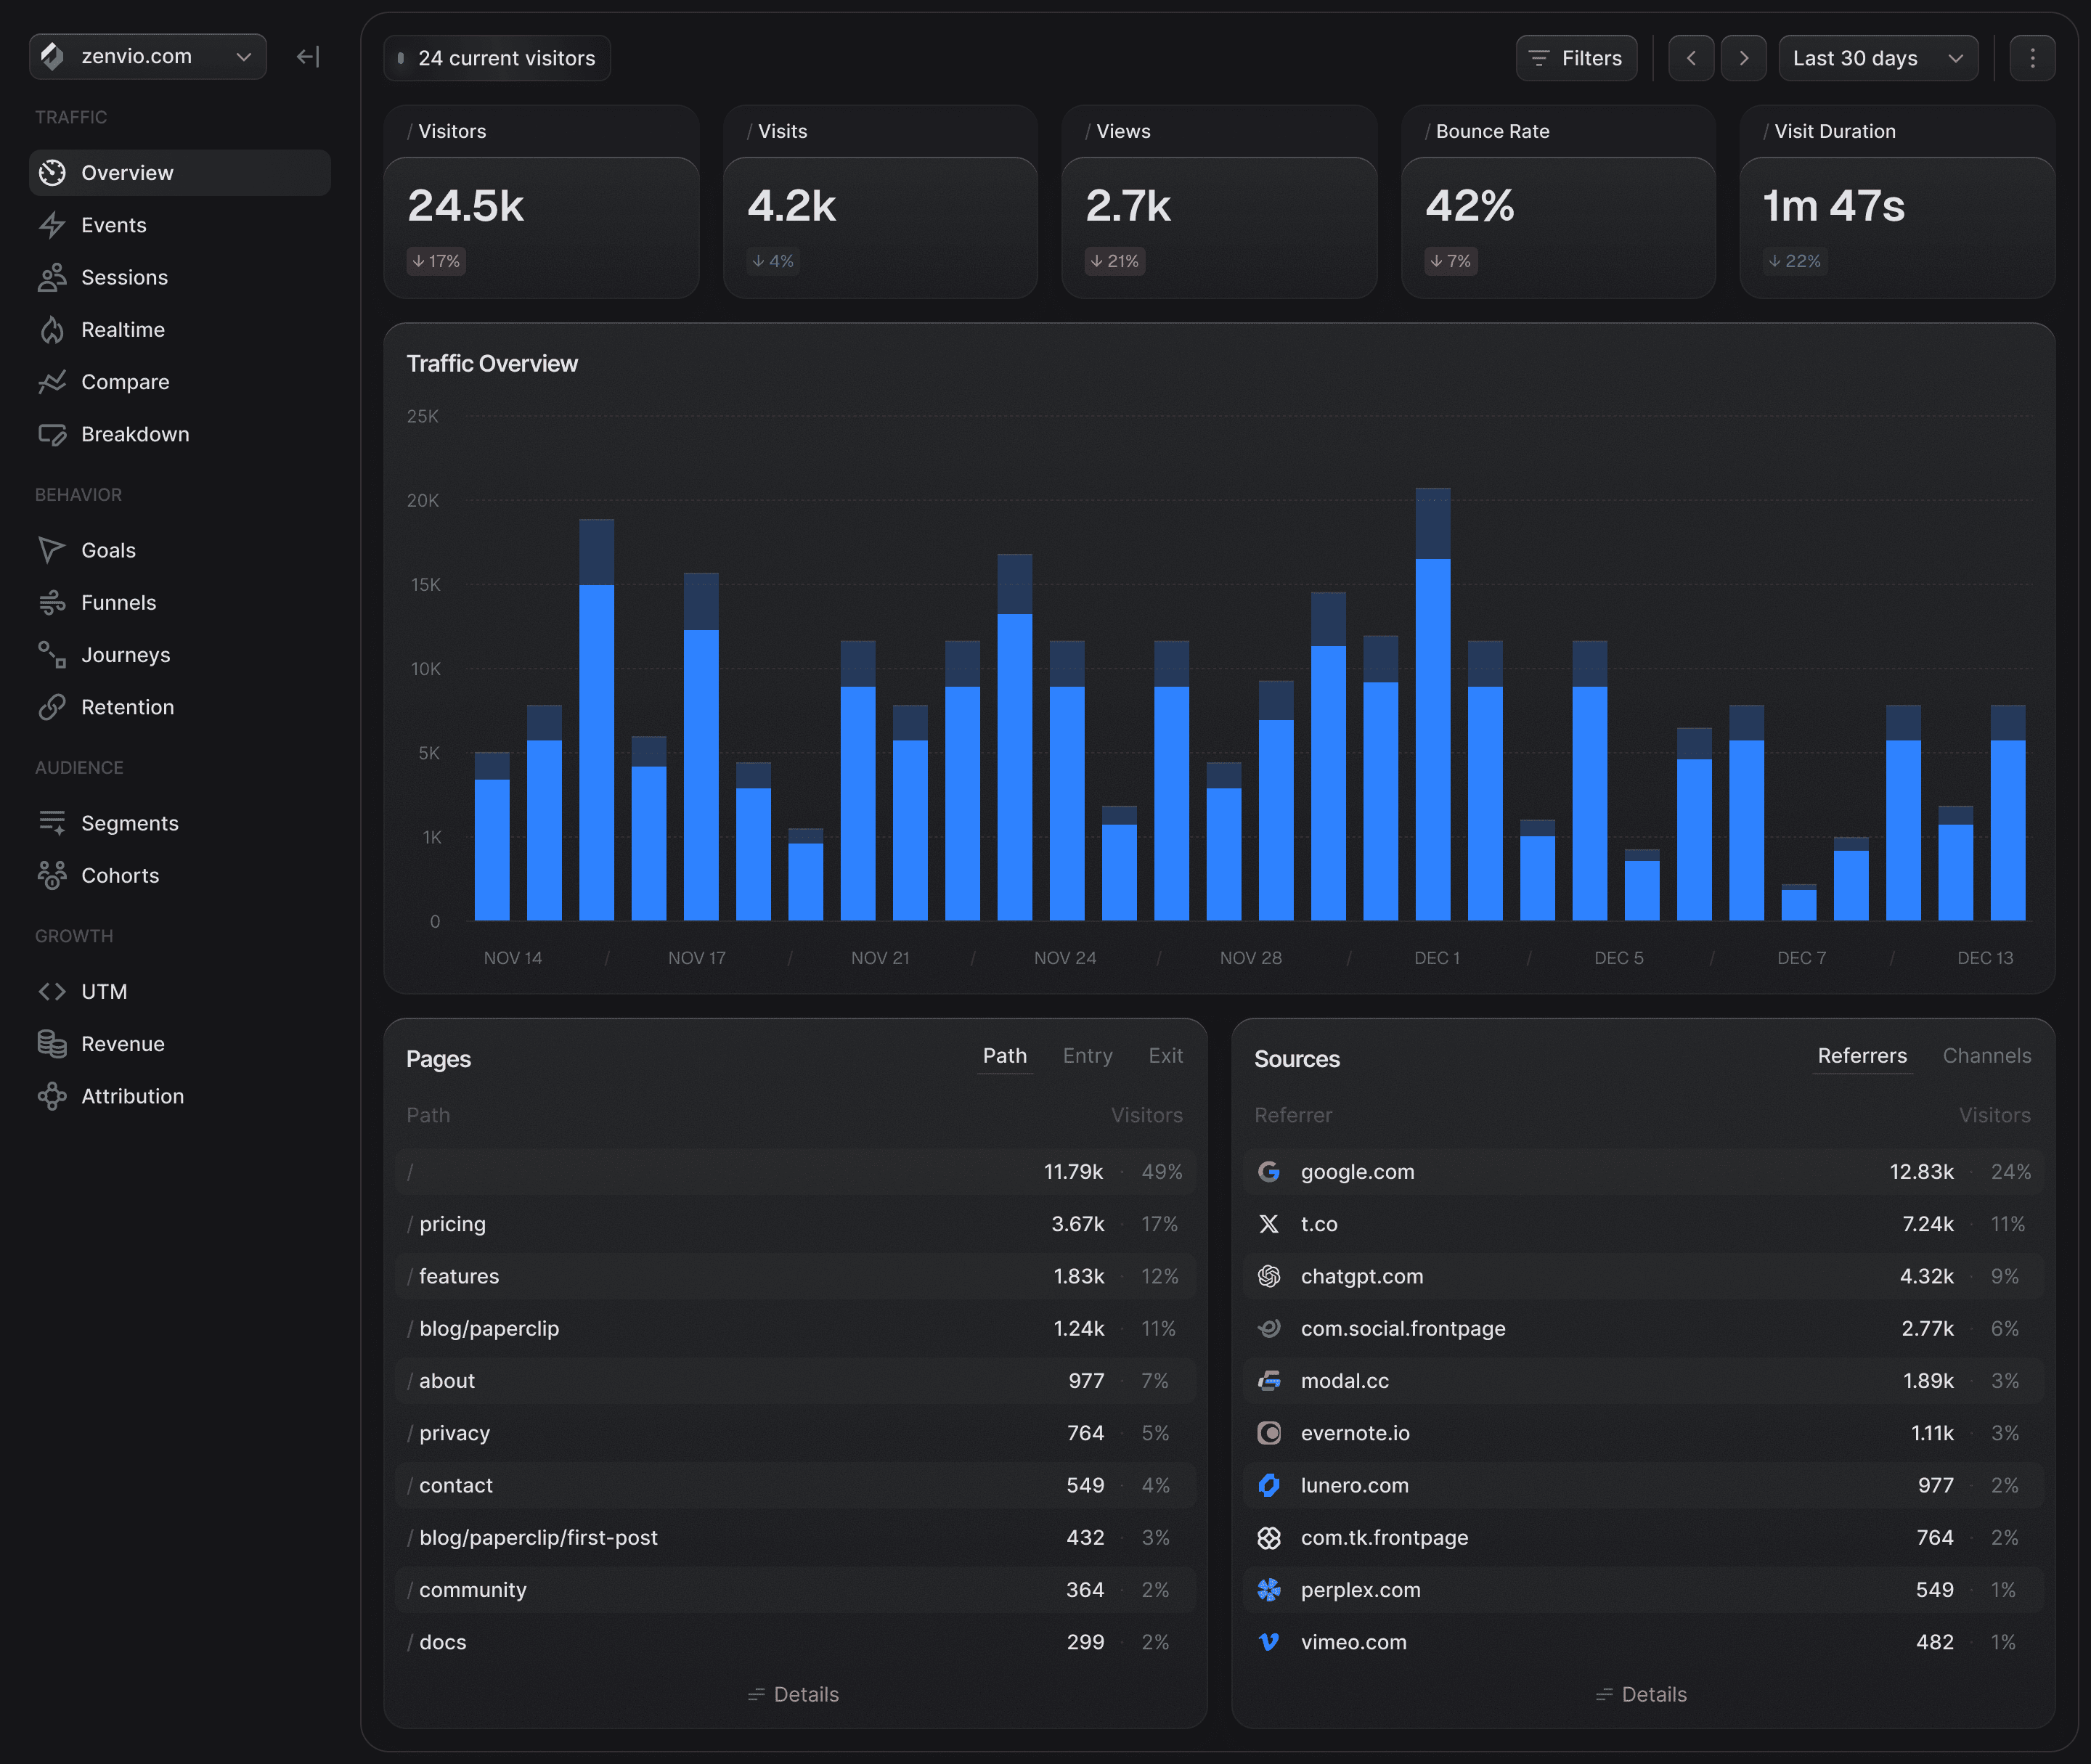Screen dimensions: 2091x1764
Task: Click the Retention icon
Action: 52,707
